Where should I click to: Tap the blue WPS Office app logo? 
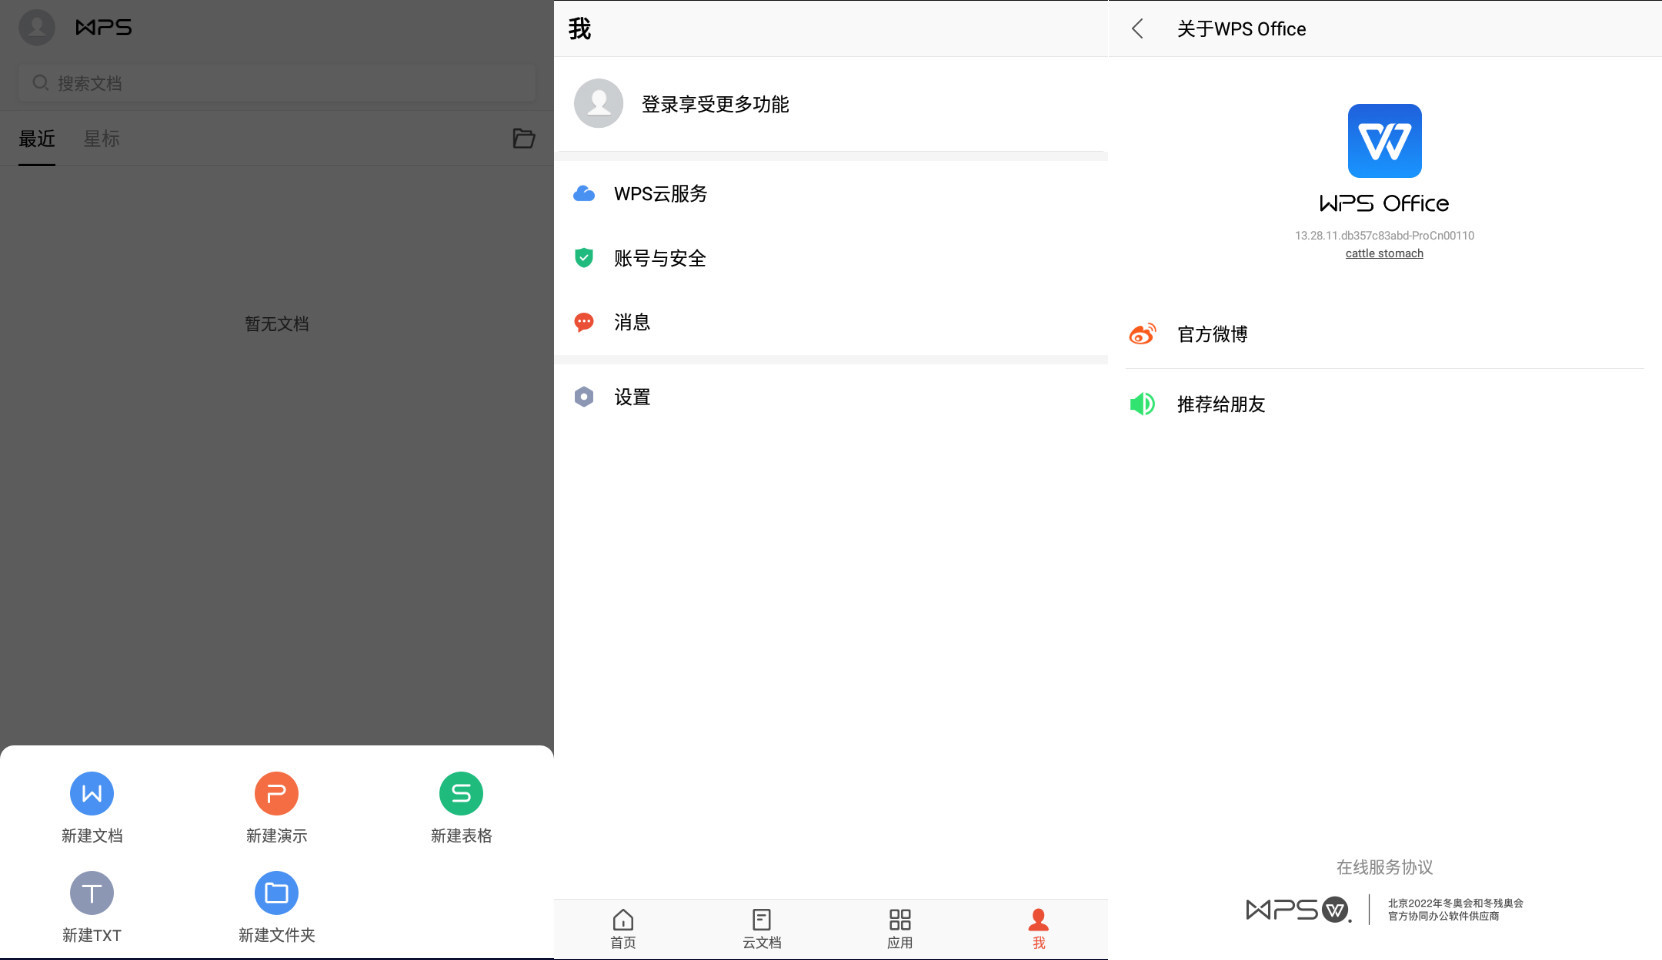click(x=1385, y=141)
